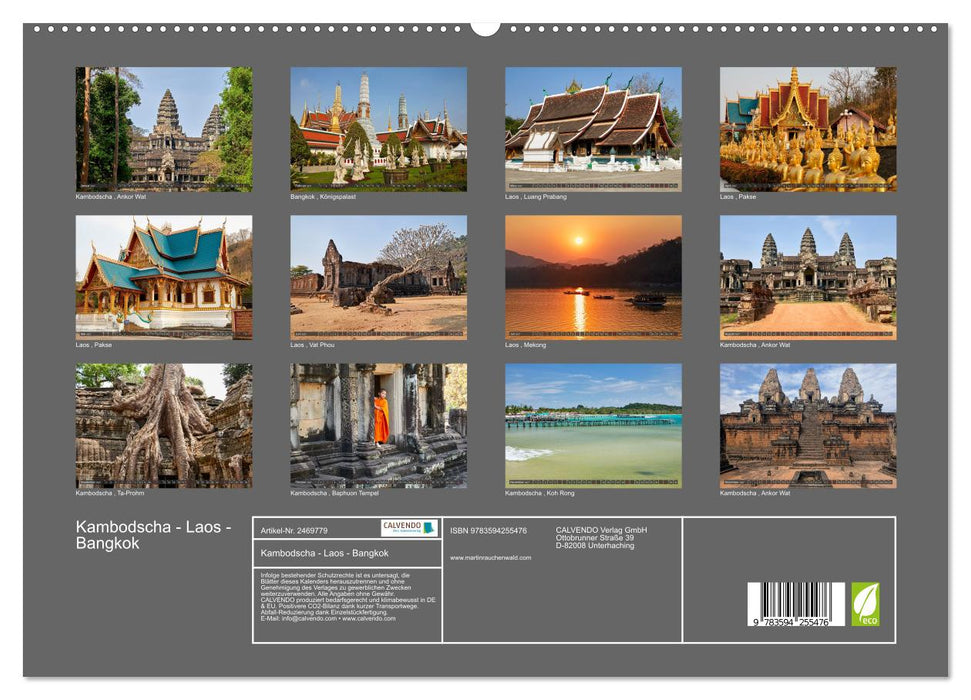
Task: Click the caption 'Laos , Mekong'
Action: [526, 345]
